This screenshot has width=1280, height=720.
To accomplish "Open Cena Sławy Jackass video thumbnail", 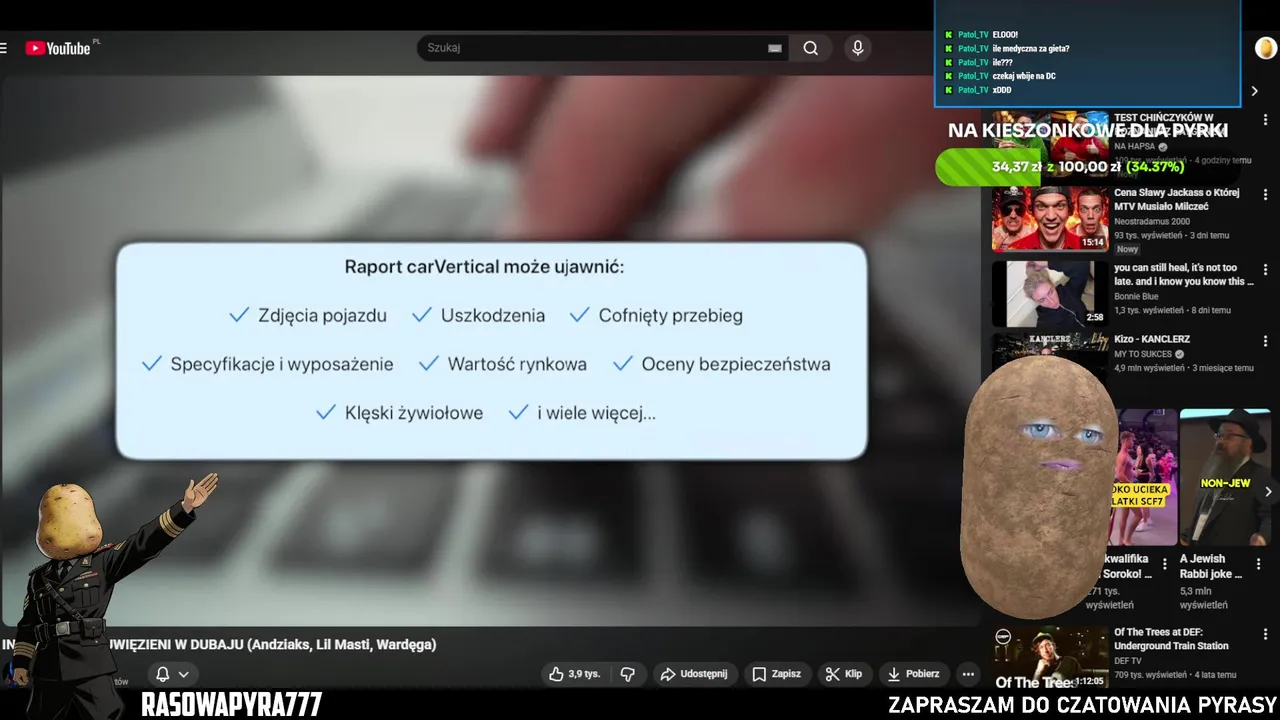I will (1050, 219).
